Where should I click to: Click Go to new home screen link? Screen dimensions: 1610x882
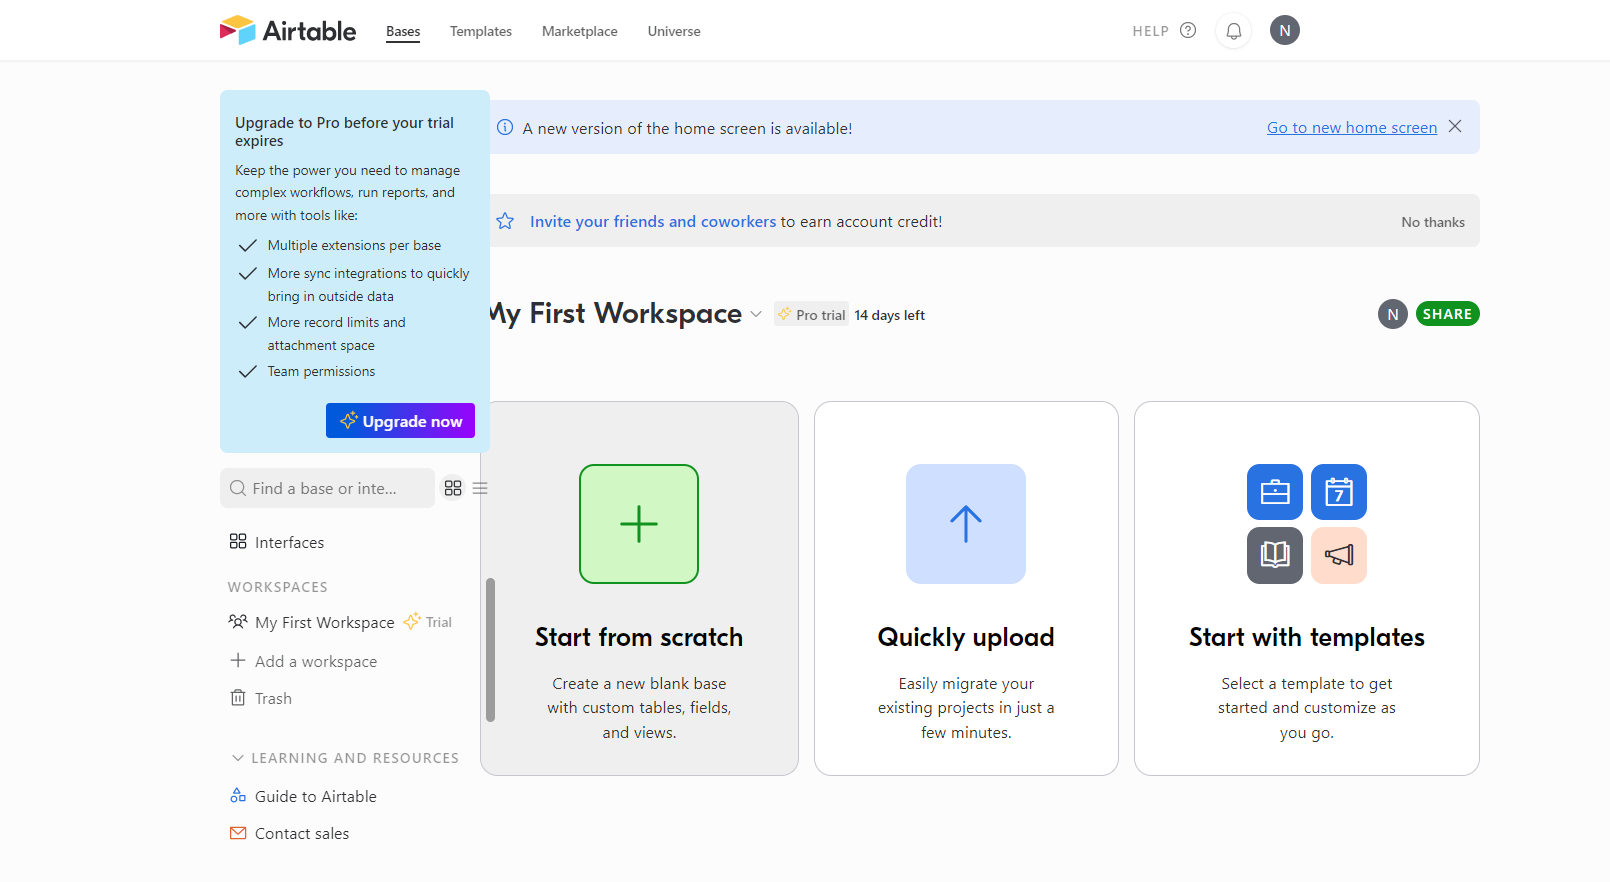pyautogui.click(x=1352, y=127)
